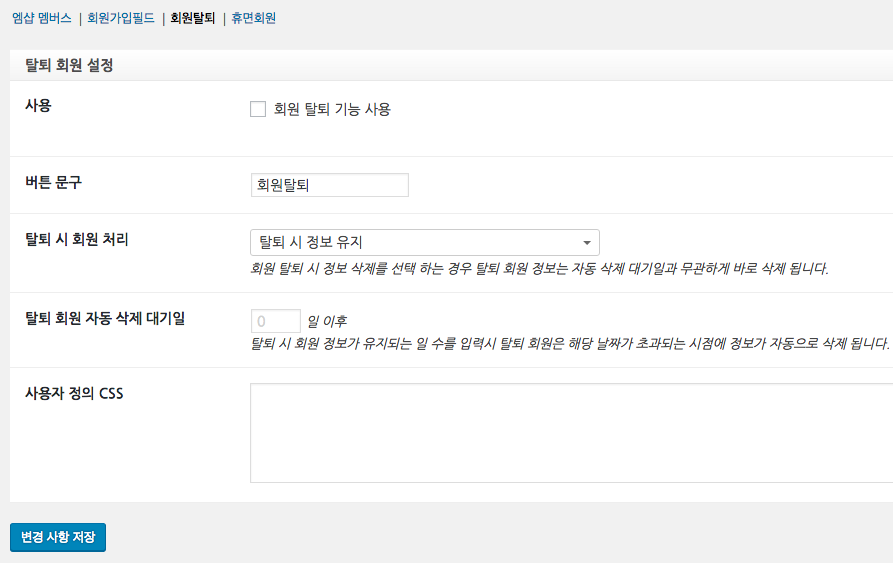Screen dimensions: 893x563
Task: Click the '일 이후' text beside number field
Action: tap(327, 321)
